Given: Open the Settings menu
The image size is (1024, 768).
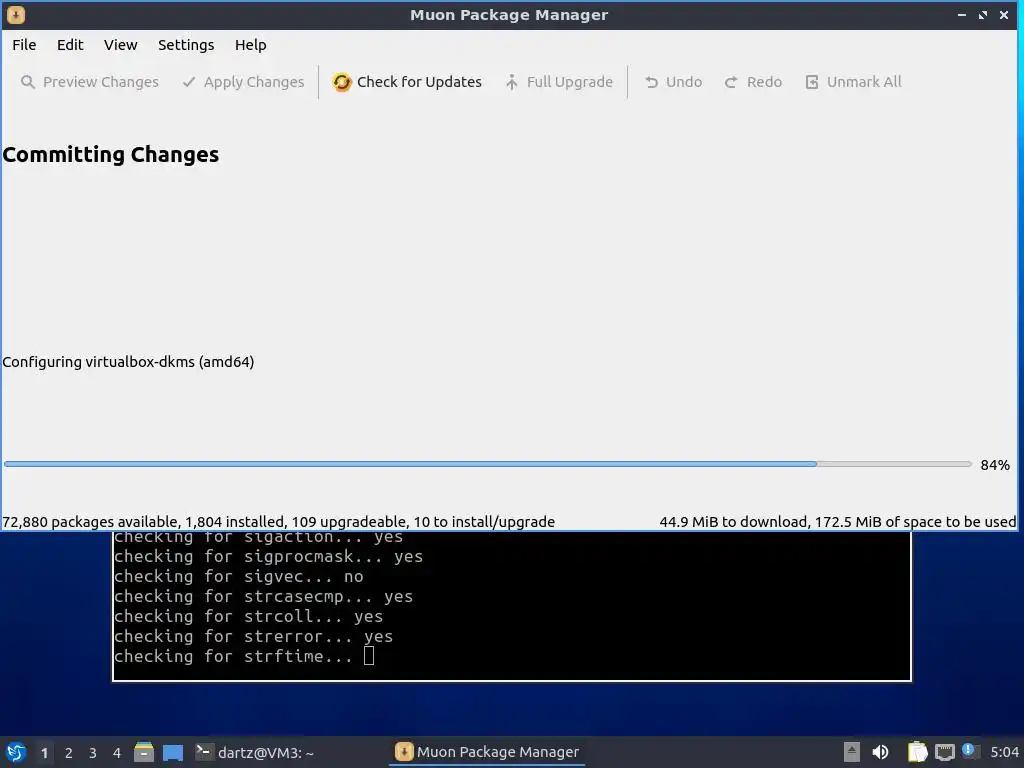Looking at the screenshot, I should (x=186, y=45).
